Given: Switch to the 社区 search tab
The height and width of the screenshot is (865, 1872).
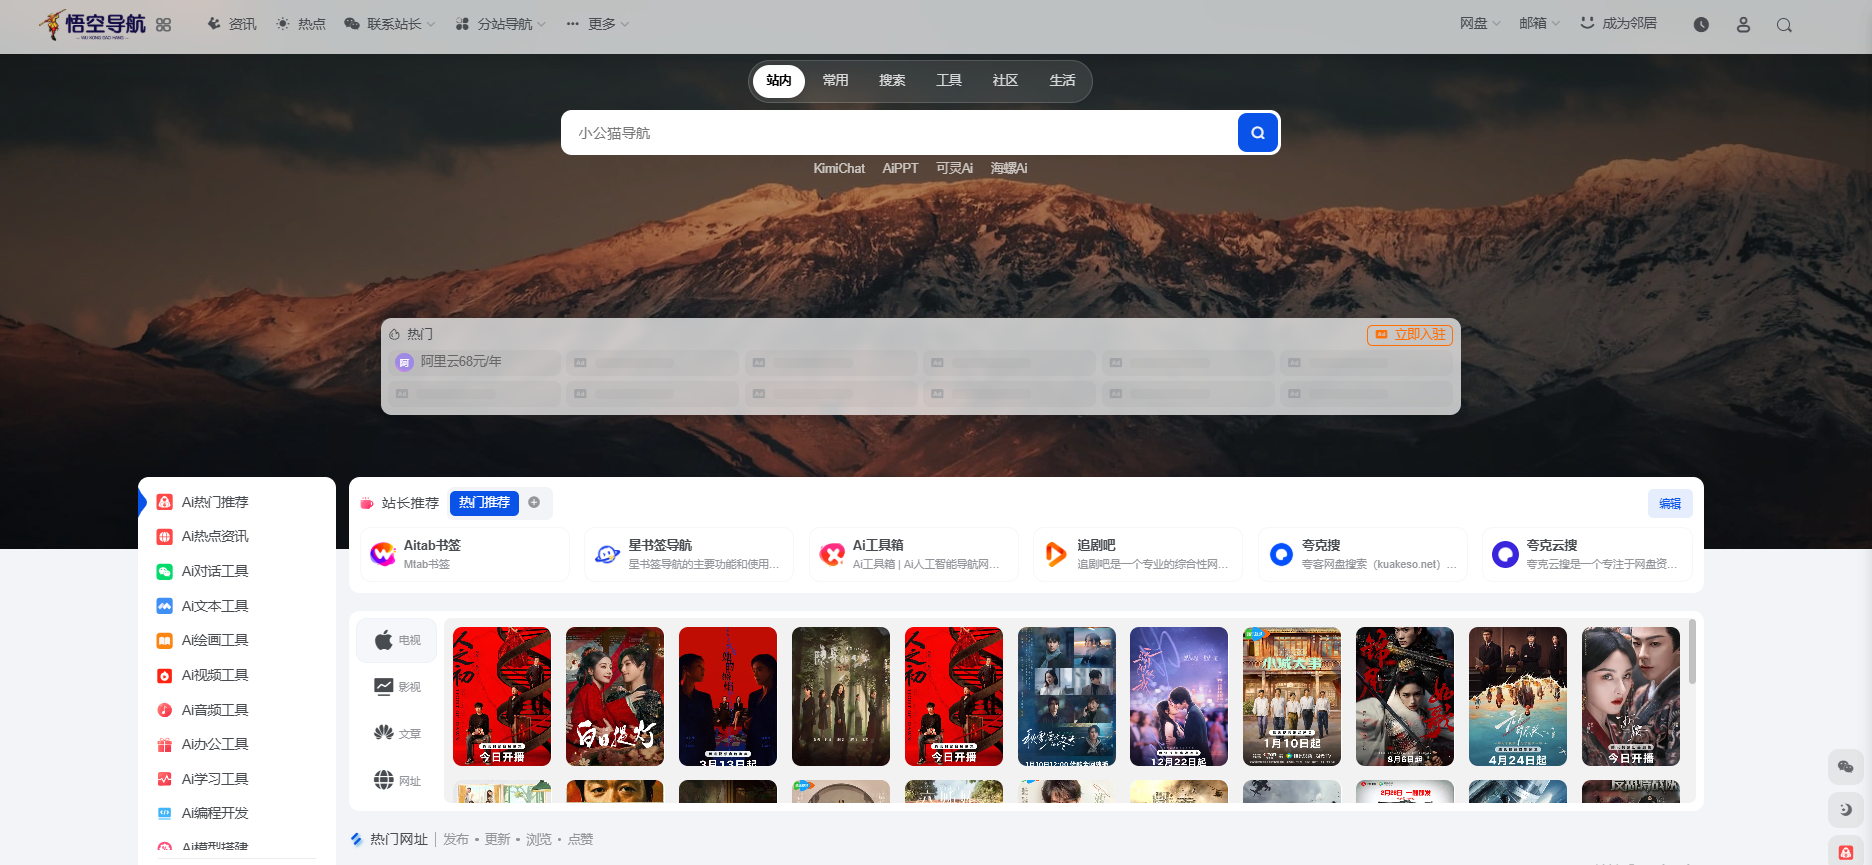Looking at the screenshot, I should coord(1005,81).
